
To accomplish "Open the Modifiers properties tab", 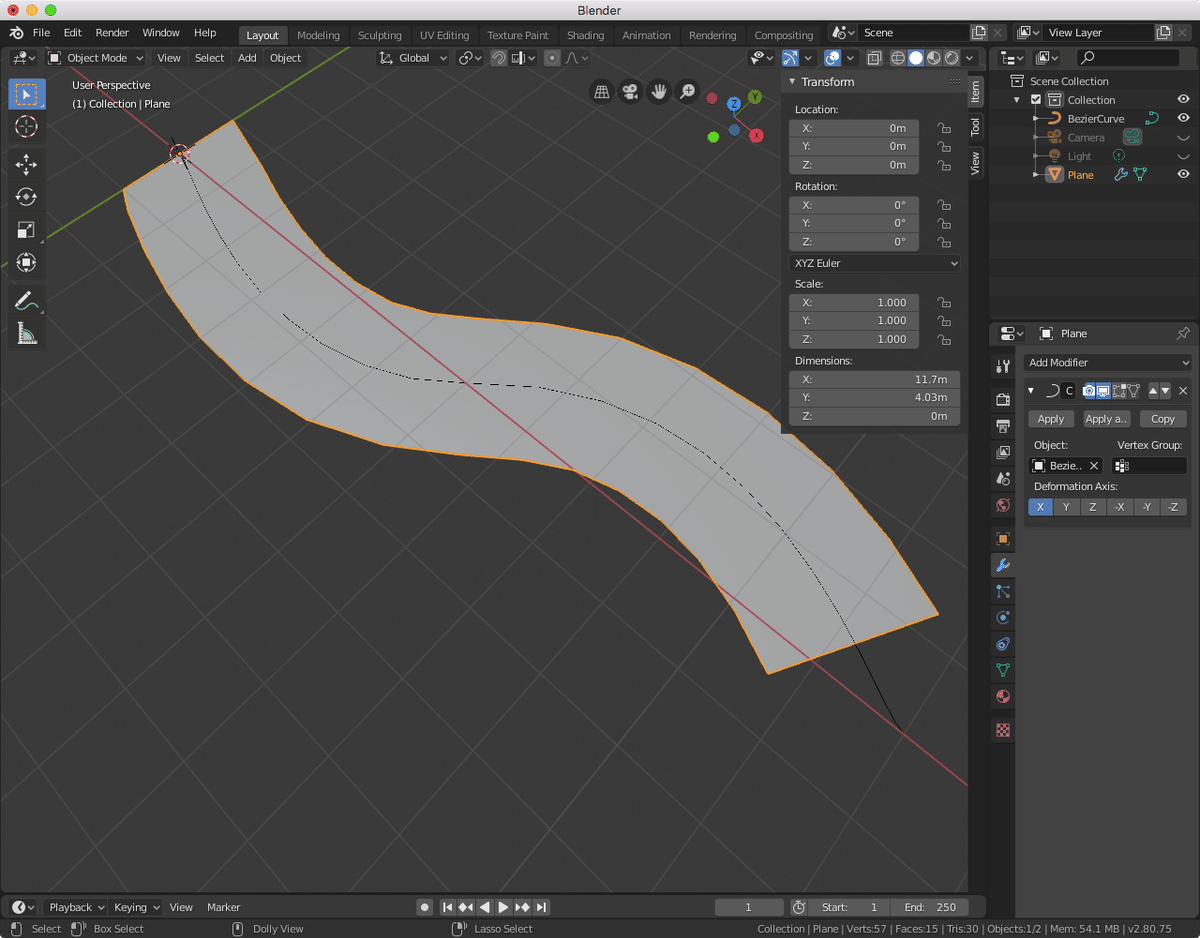I will 1003,565.
